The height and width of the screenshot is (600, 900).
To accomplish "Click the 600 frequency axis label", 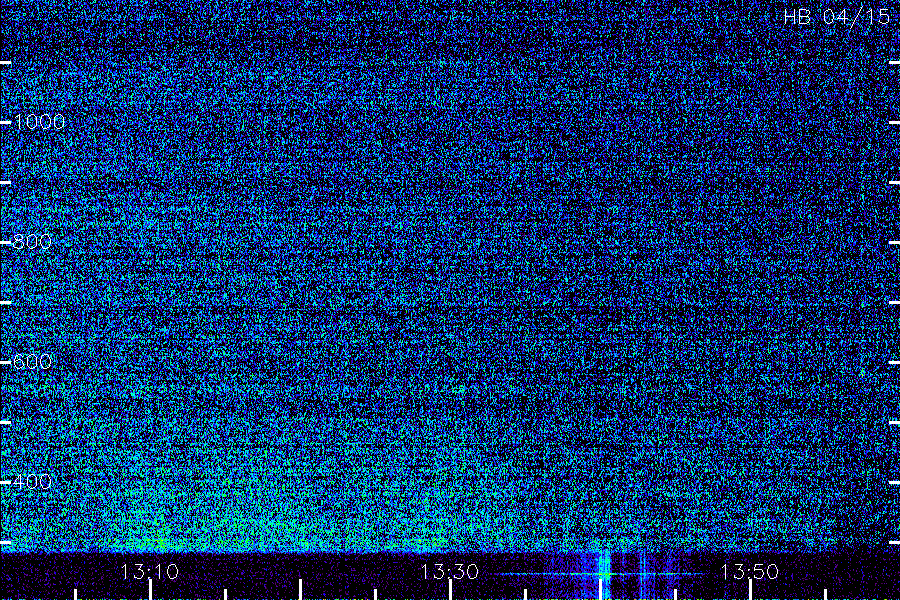I will click(32, 362).
